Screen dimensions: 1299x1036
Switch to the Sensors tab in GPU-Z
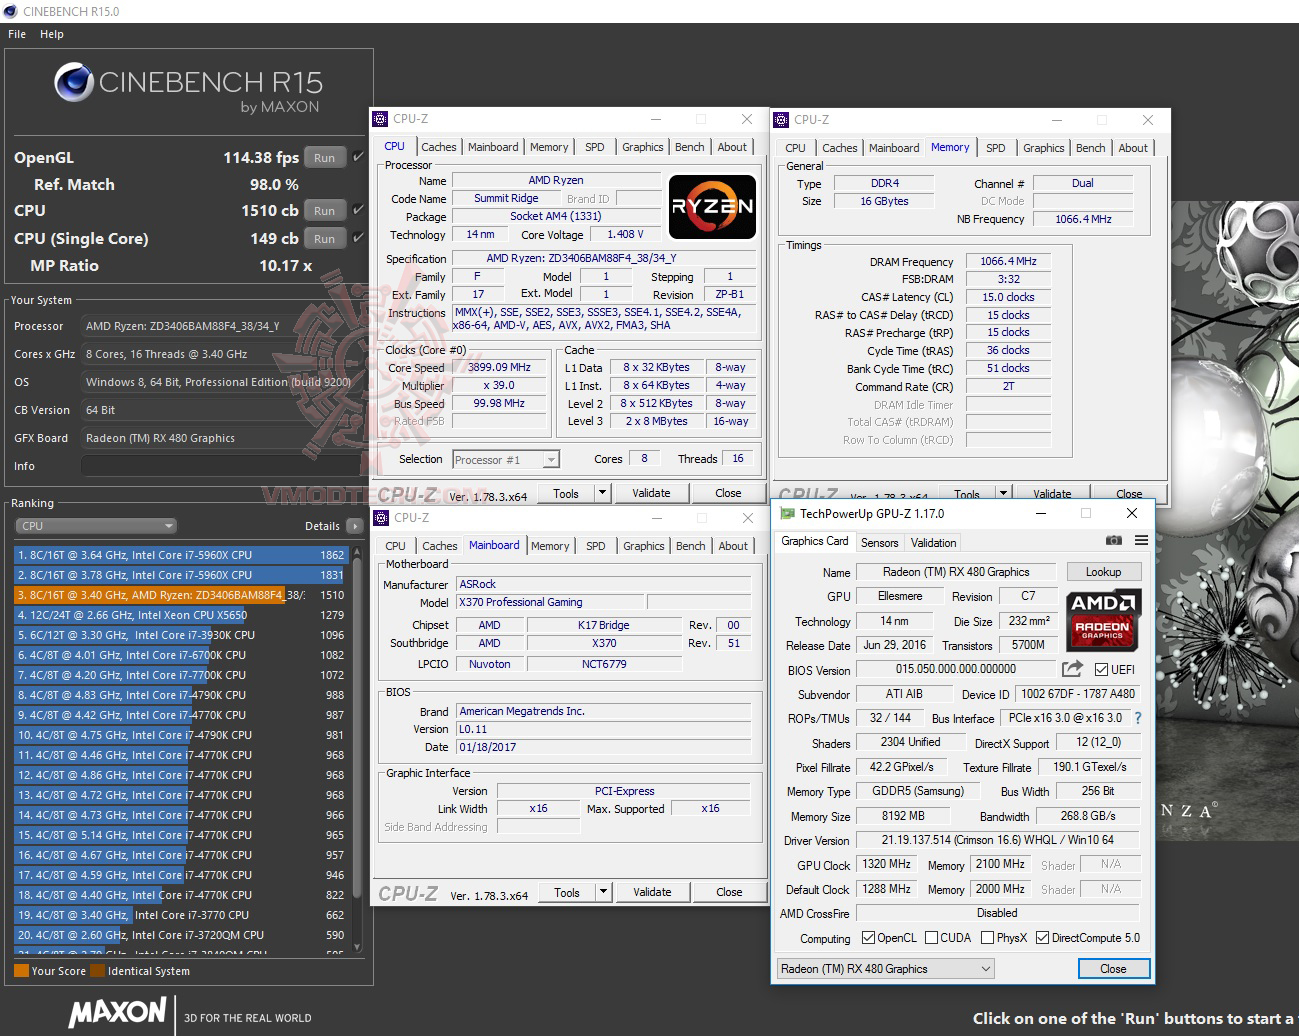coord(879,542)
